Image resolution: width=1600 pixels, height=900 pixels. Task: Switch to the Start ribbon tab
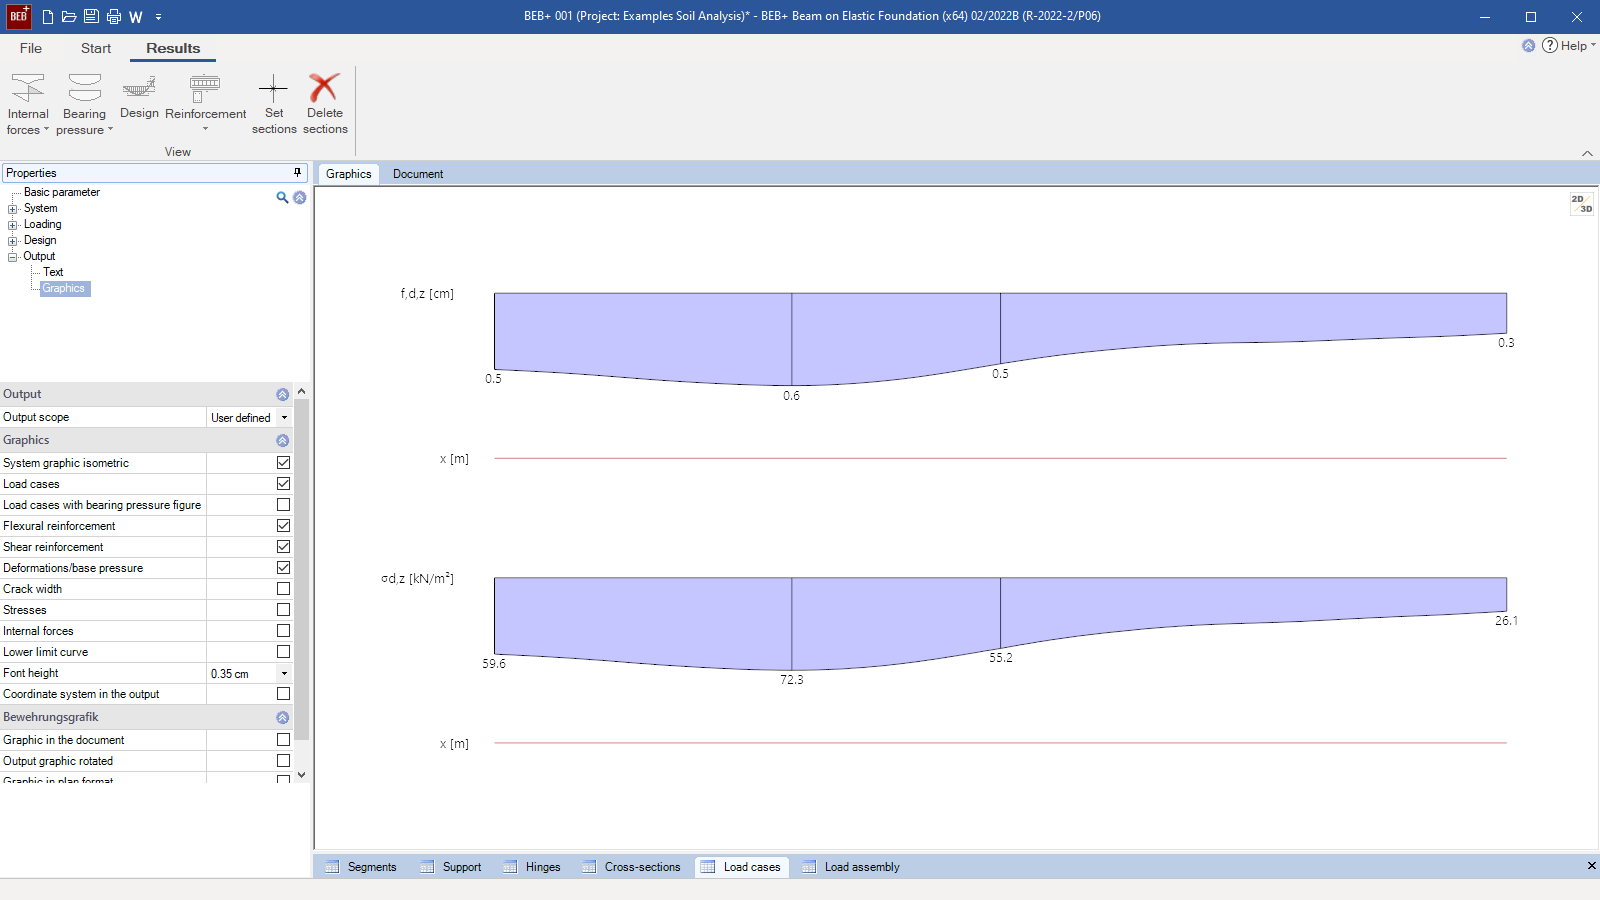point(96,48)
